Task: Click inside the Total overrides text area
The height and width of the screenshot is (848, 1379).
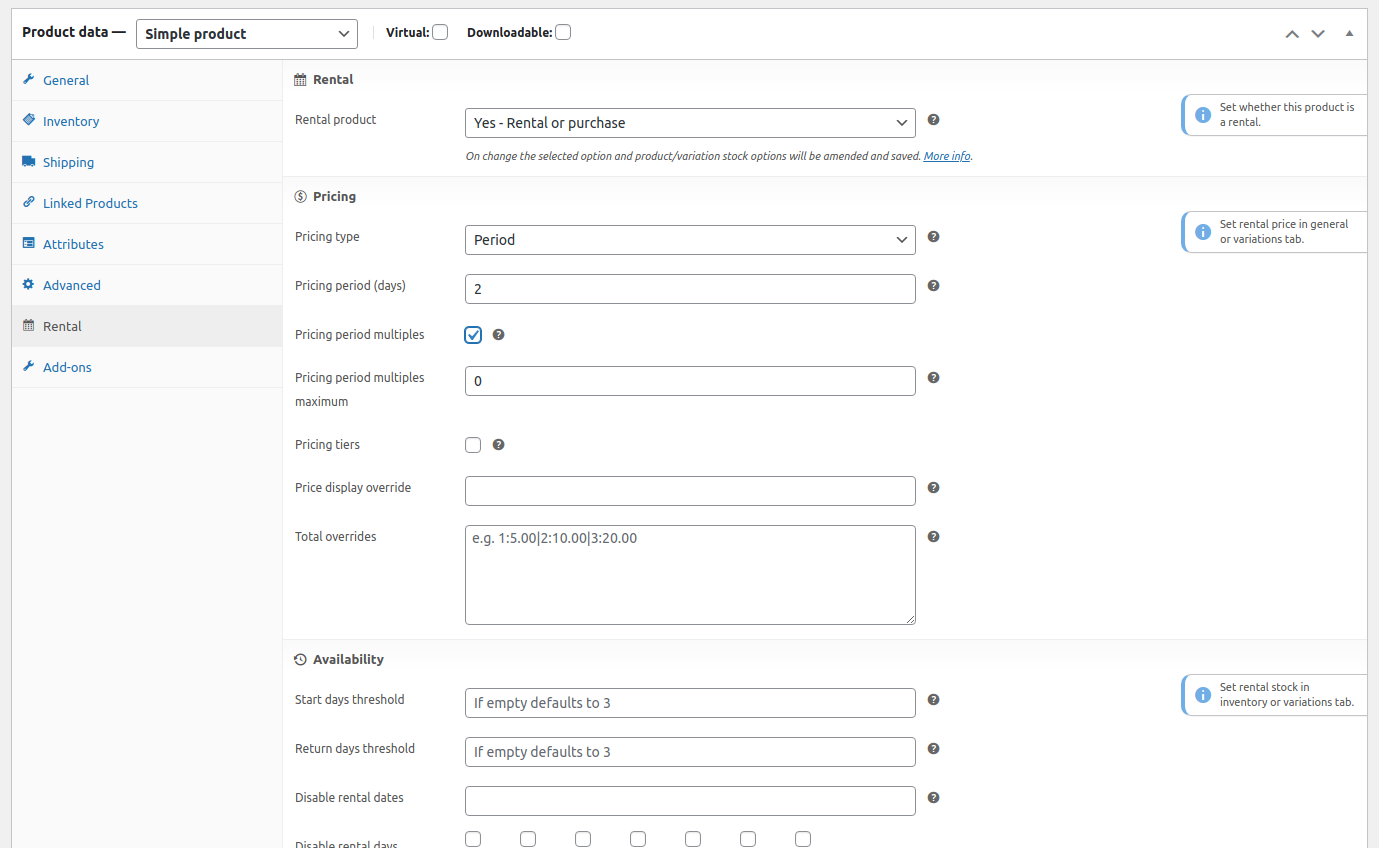Action: 689,574
